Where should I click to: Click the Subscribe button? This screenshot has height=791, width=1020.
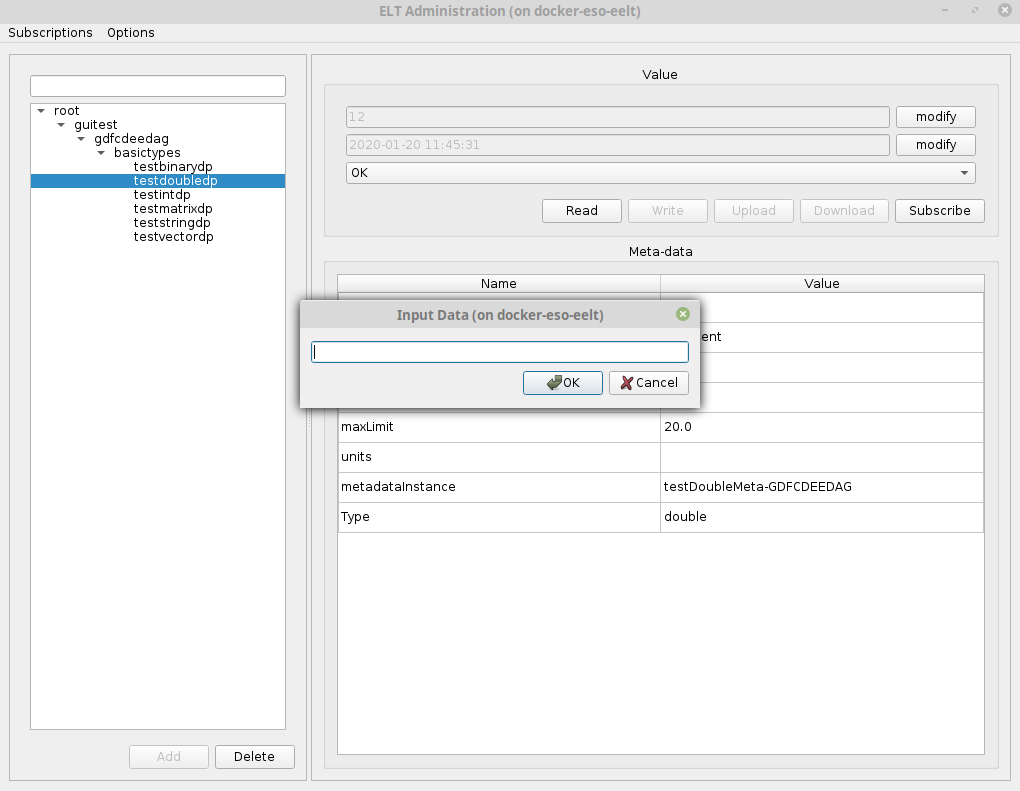(939, 211)
